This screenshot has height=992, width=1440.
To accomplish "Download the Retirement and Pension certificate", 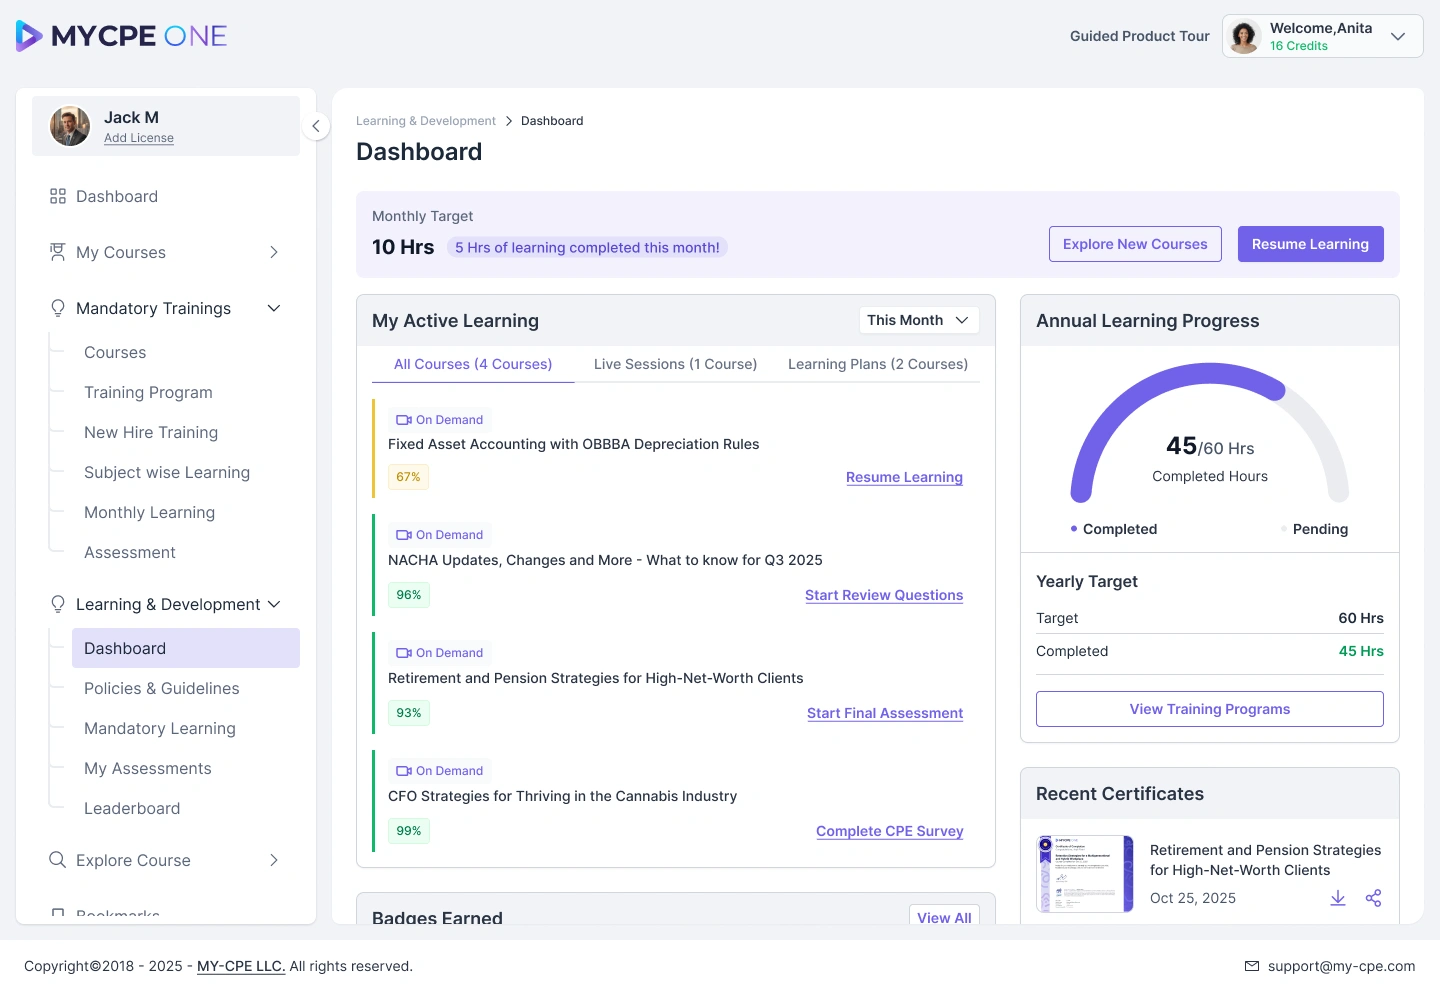I will click(x=1338, y=898).
